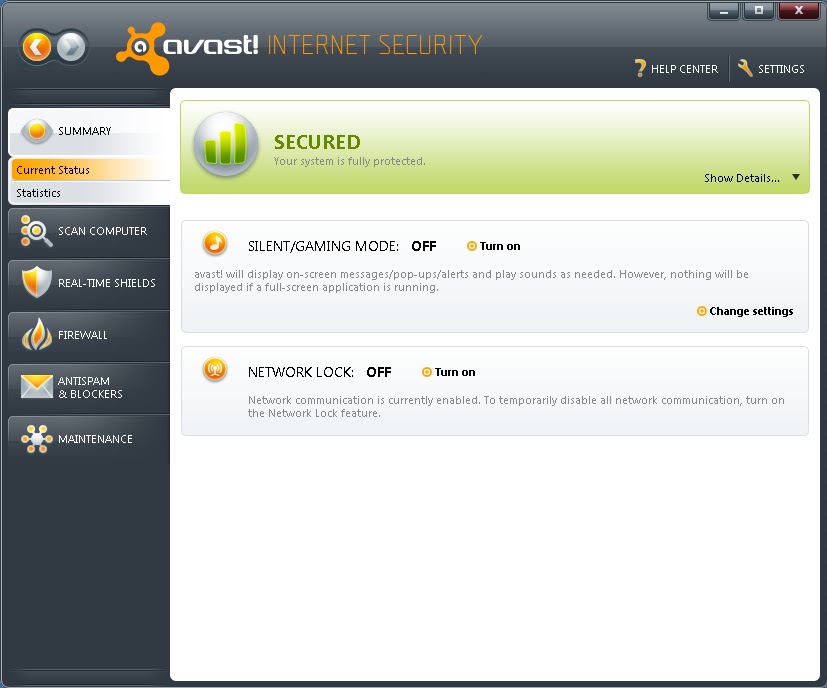Open Change settings for Silent/Gaming Mode

pos(751,311)
